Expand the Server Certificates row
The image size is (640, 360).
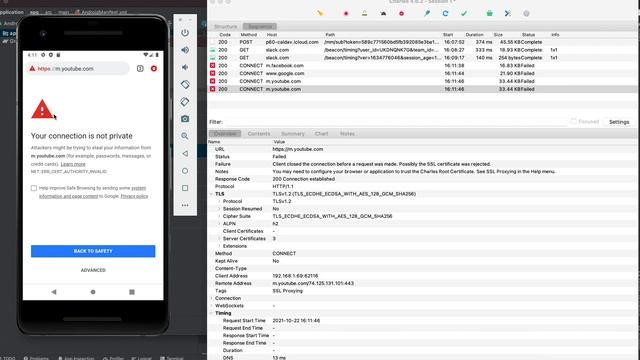tap(219, 238)
